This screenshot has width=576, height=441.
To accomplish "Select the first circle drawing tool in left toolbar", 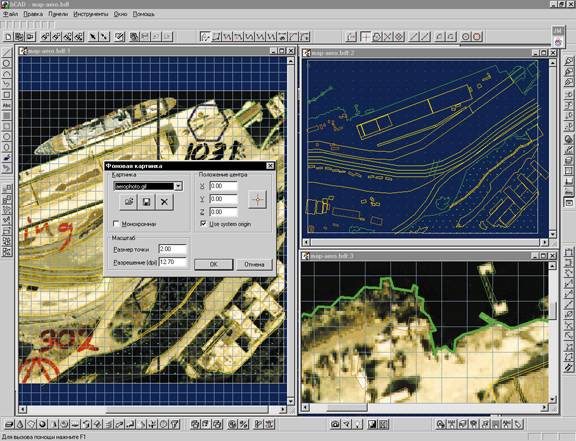I will [x=7, y=63].
